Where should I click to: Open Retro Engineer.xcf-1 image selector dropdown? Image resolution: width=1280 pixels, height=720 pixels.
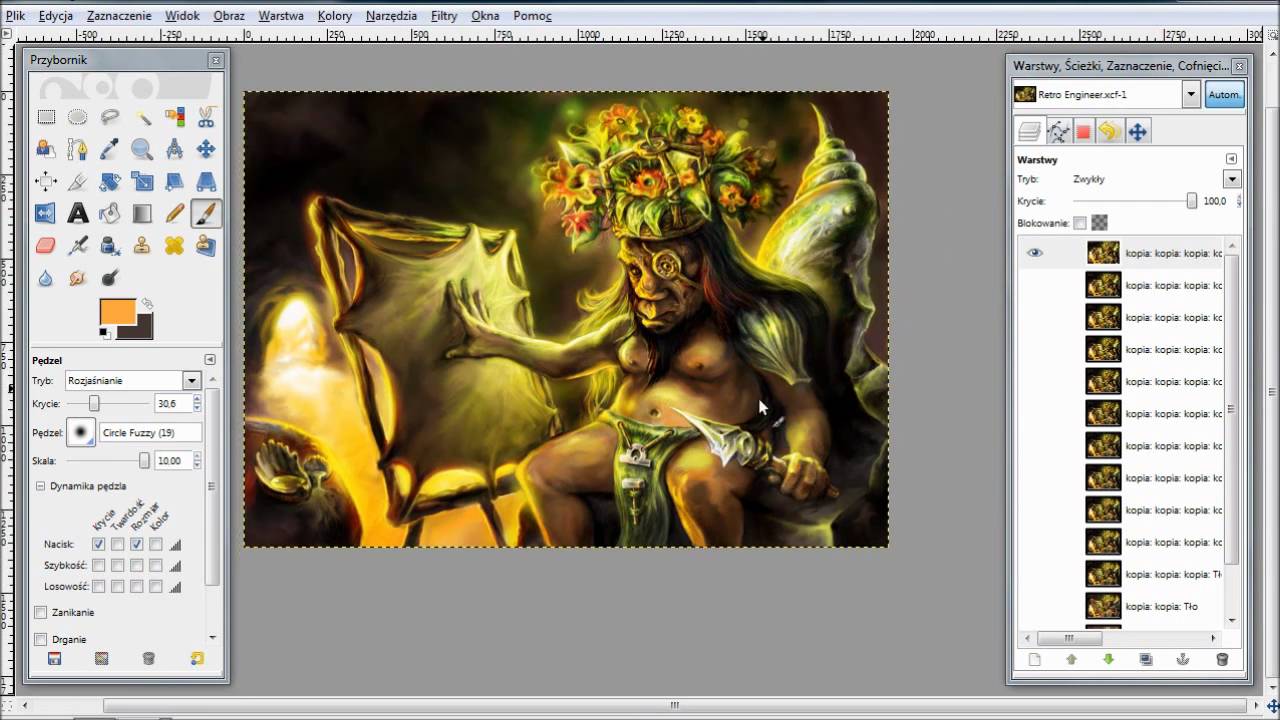pyautogui.click(x=1190, y=95)
